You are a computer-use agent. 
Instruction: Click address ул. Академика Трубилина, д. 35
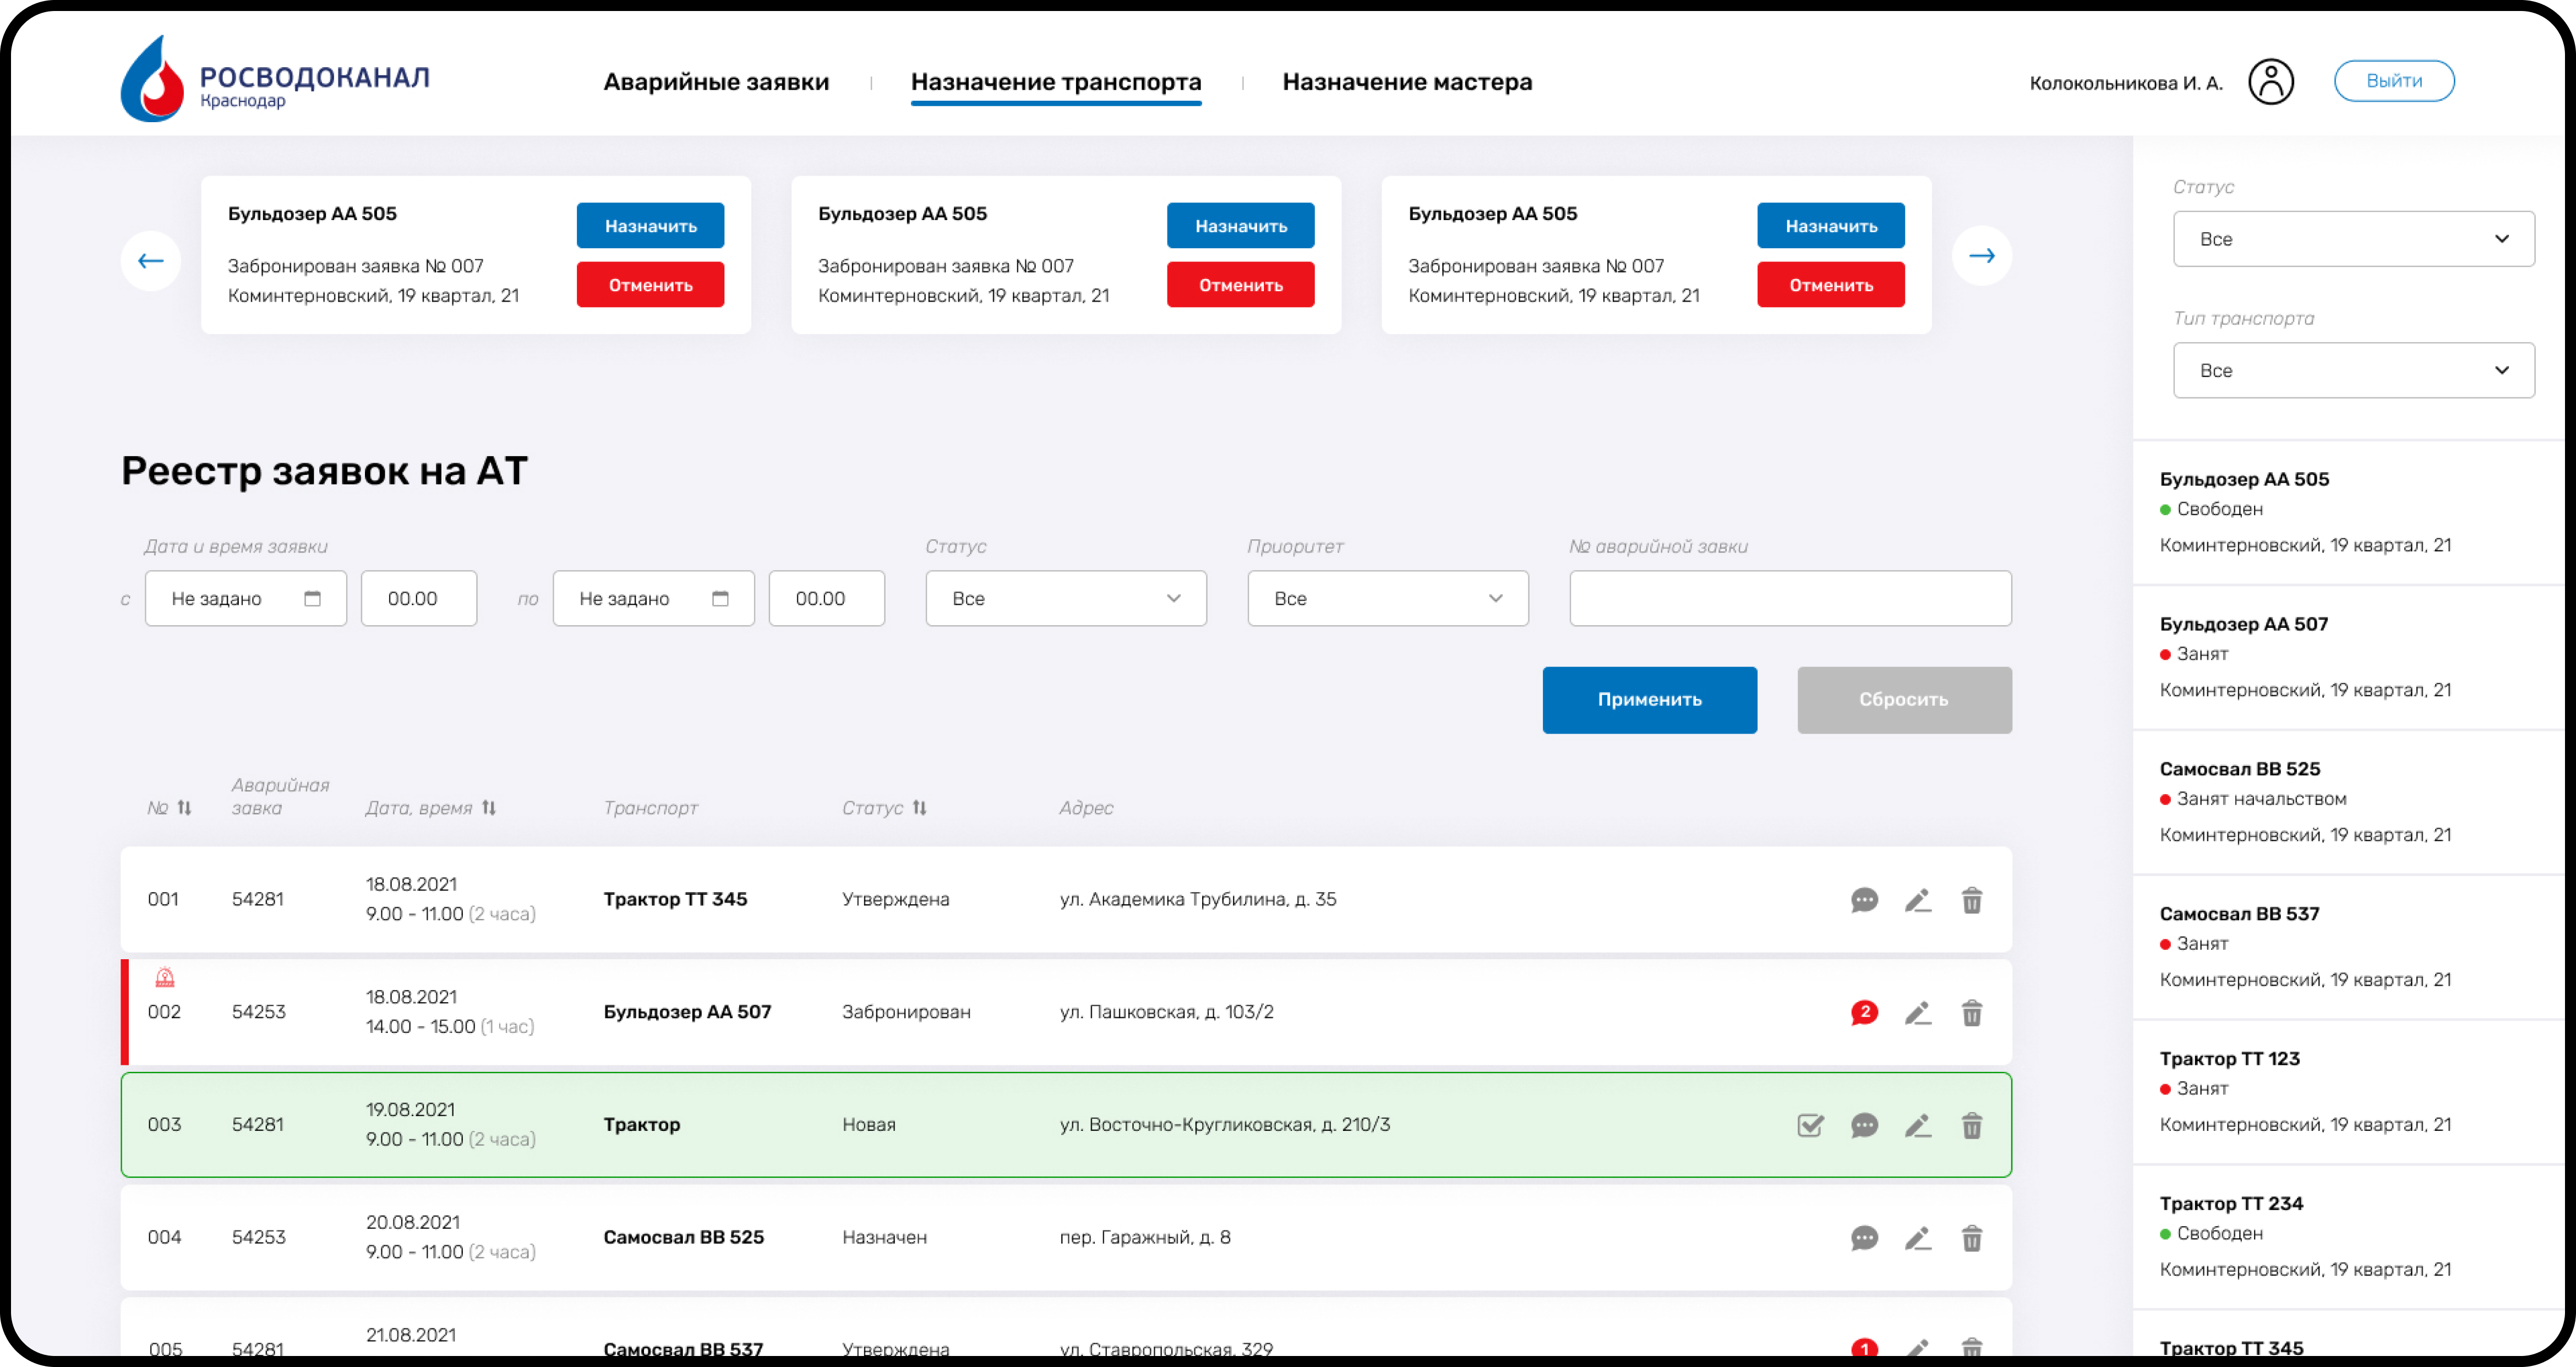pos(1197,899)
